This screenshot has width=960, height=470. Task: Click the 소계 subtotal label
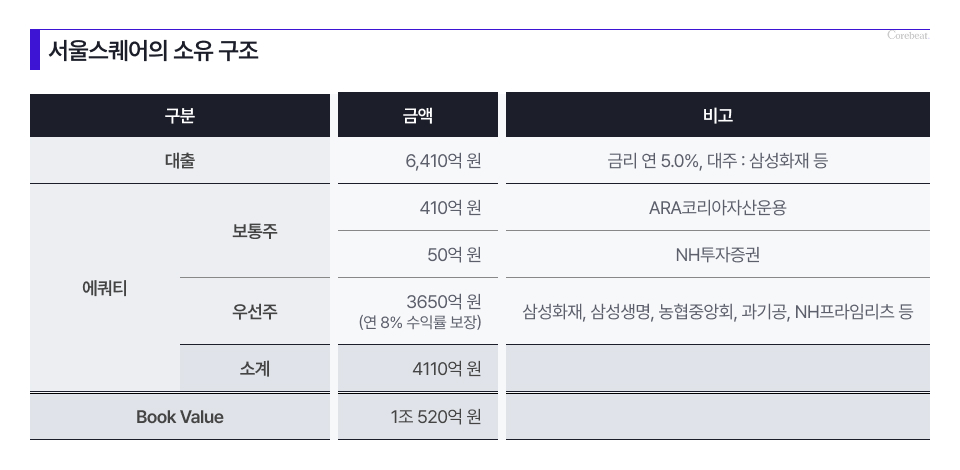pyautogui.click(x=255, y=368)
